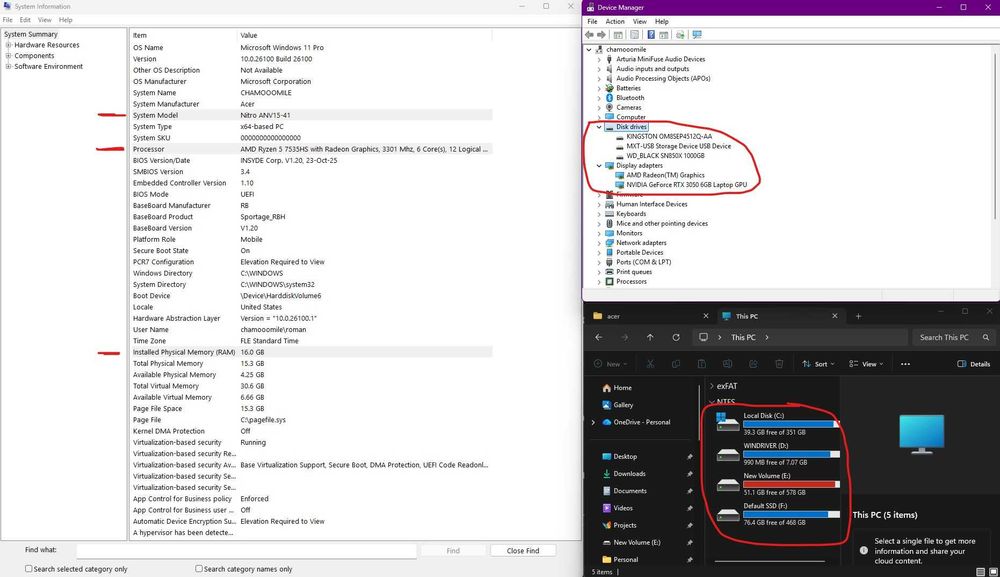The image size is (1000, 577).
Task: Open Edit menu in System Information
Action: [25, 20]
